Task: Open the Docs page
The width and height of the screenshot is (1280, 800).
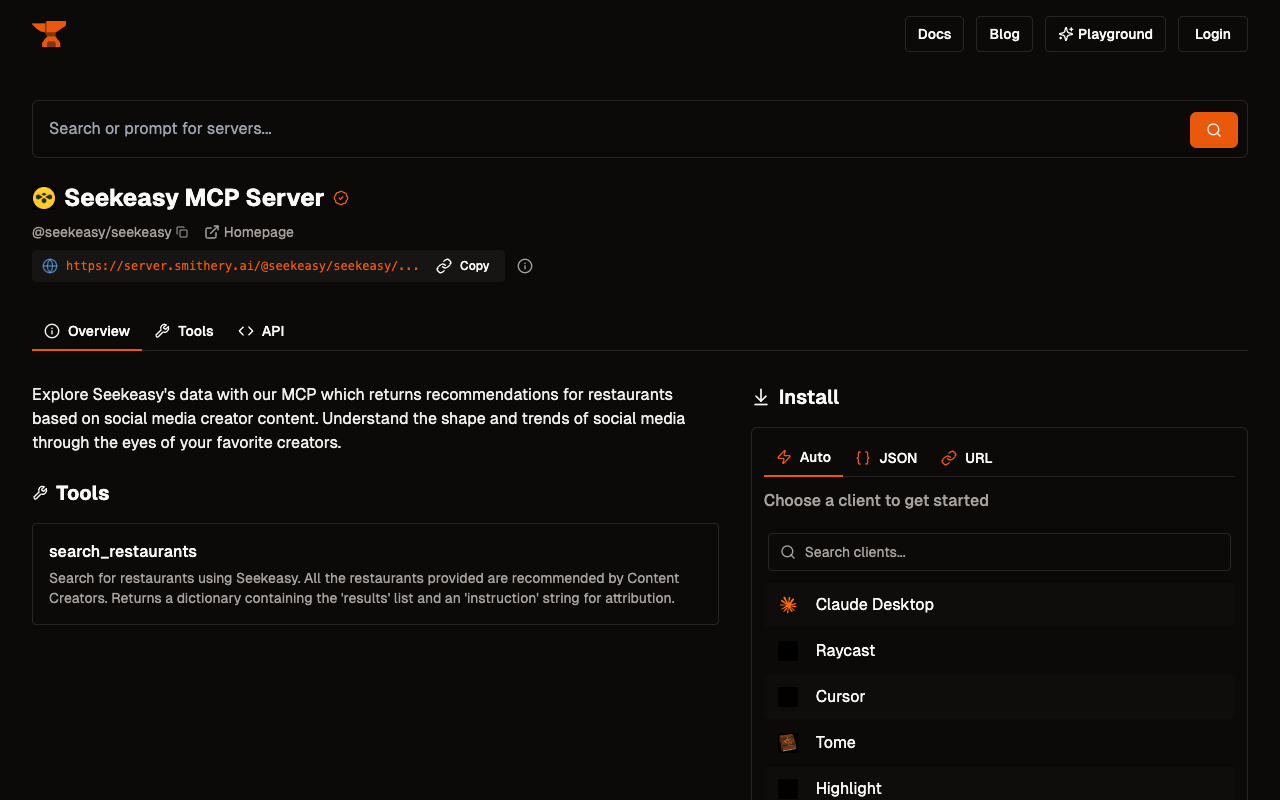Action: point(934,34)
